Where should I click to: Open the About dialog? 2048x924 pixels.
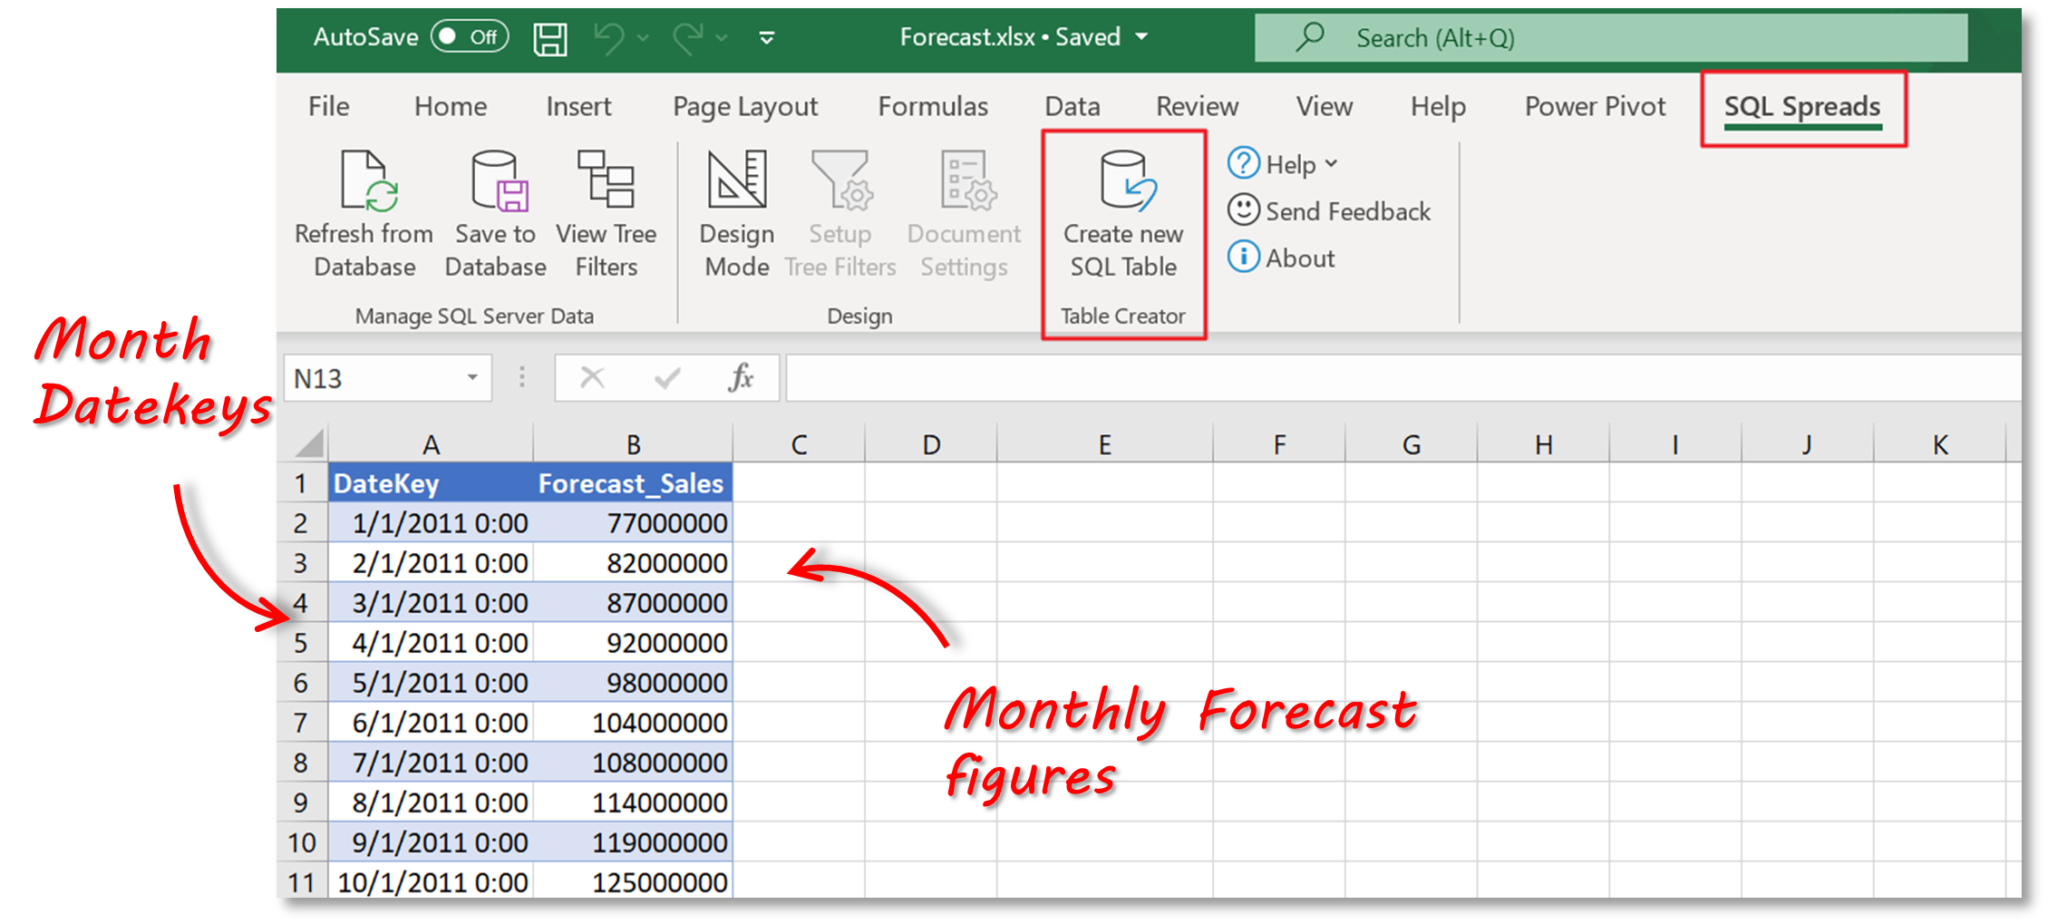click(1242, 258)
